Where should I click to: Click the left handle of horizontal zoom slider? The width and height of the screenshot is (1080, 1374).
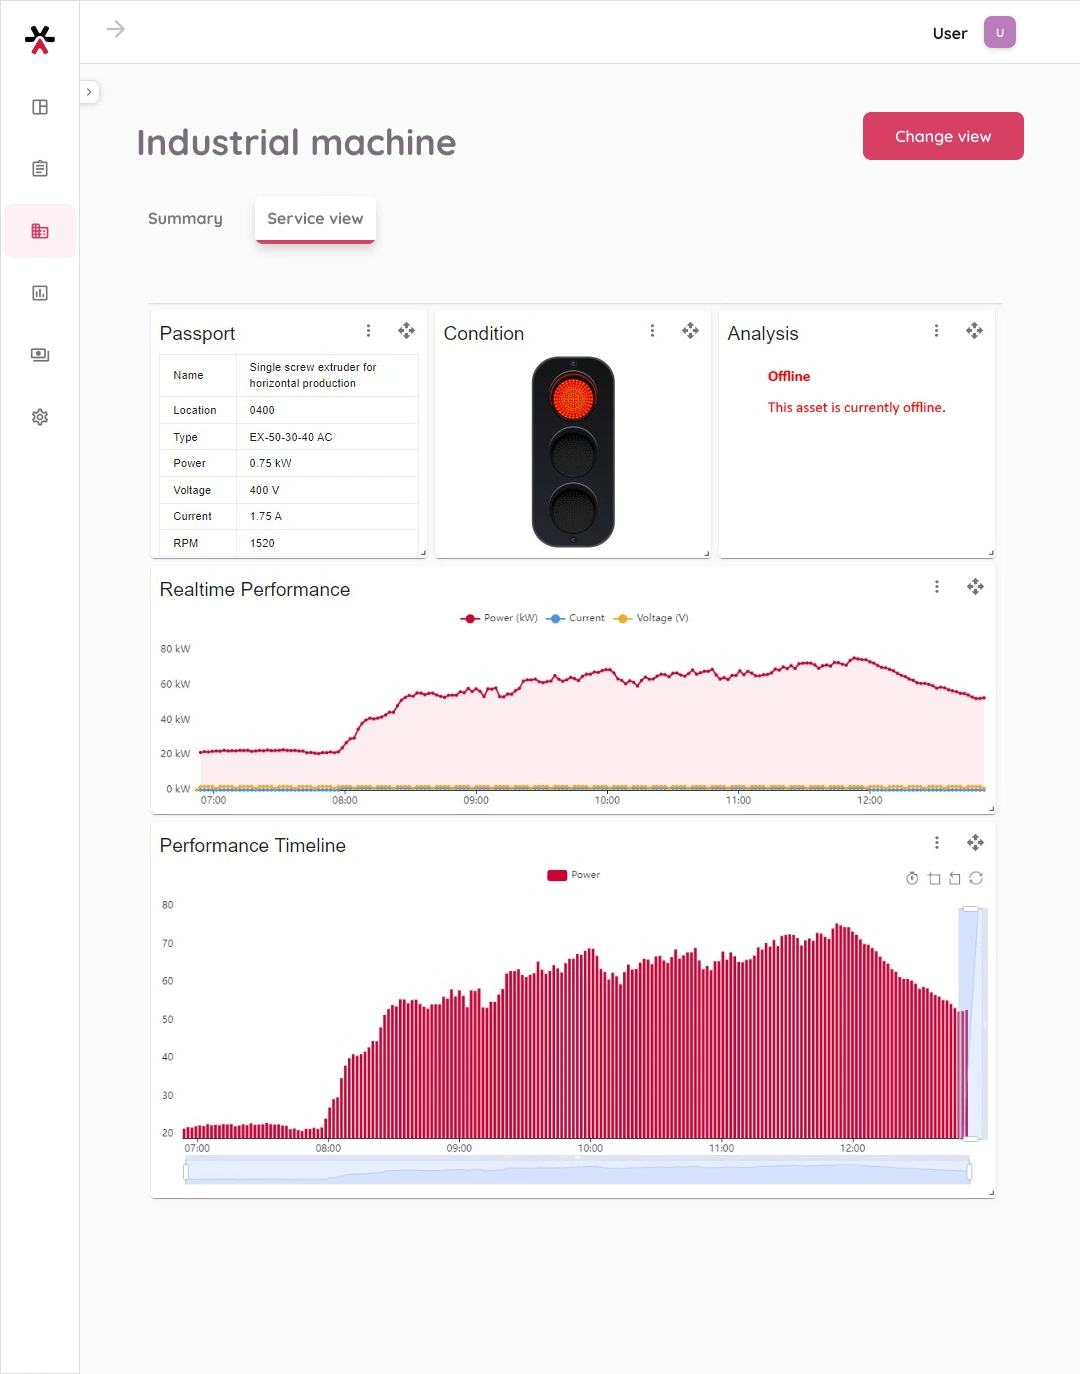[186, 1171]
